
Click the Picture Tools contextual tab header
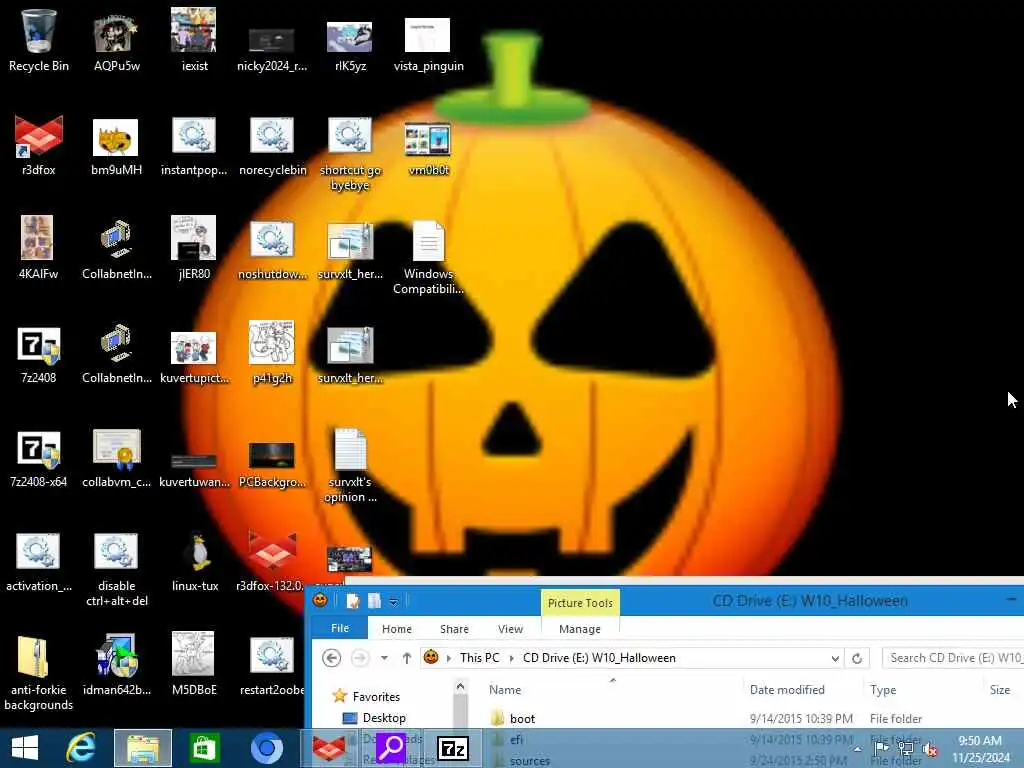(x=580, y=603)
